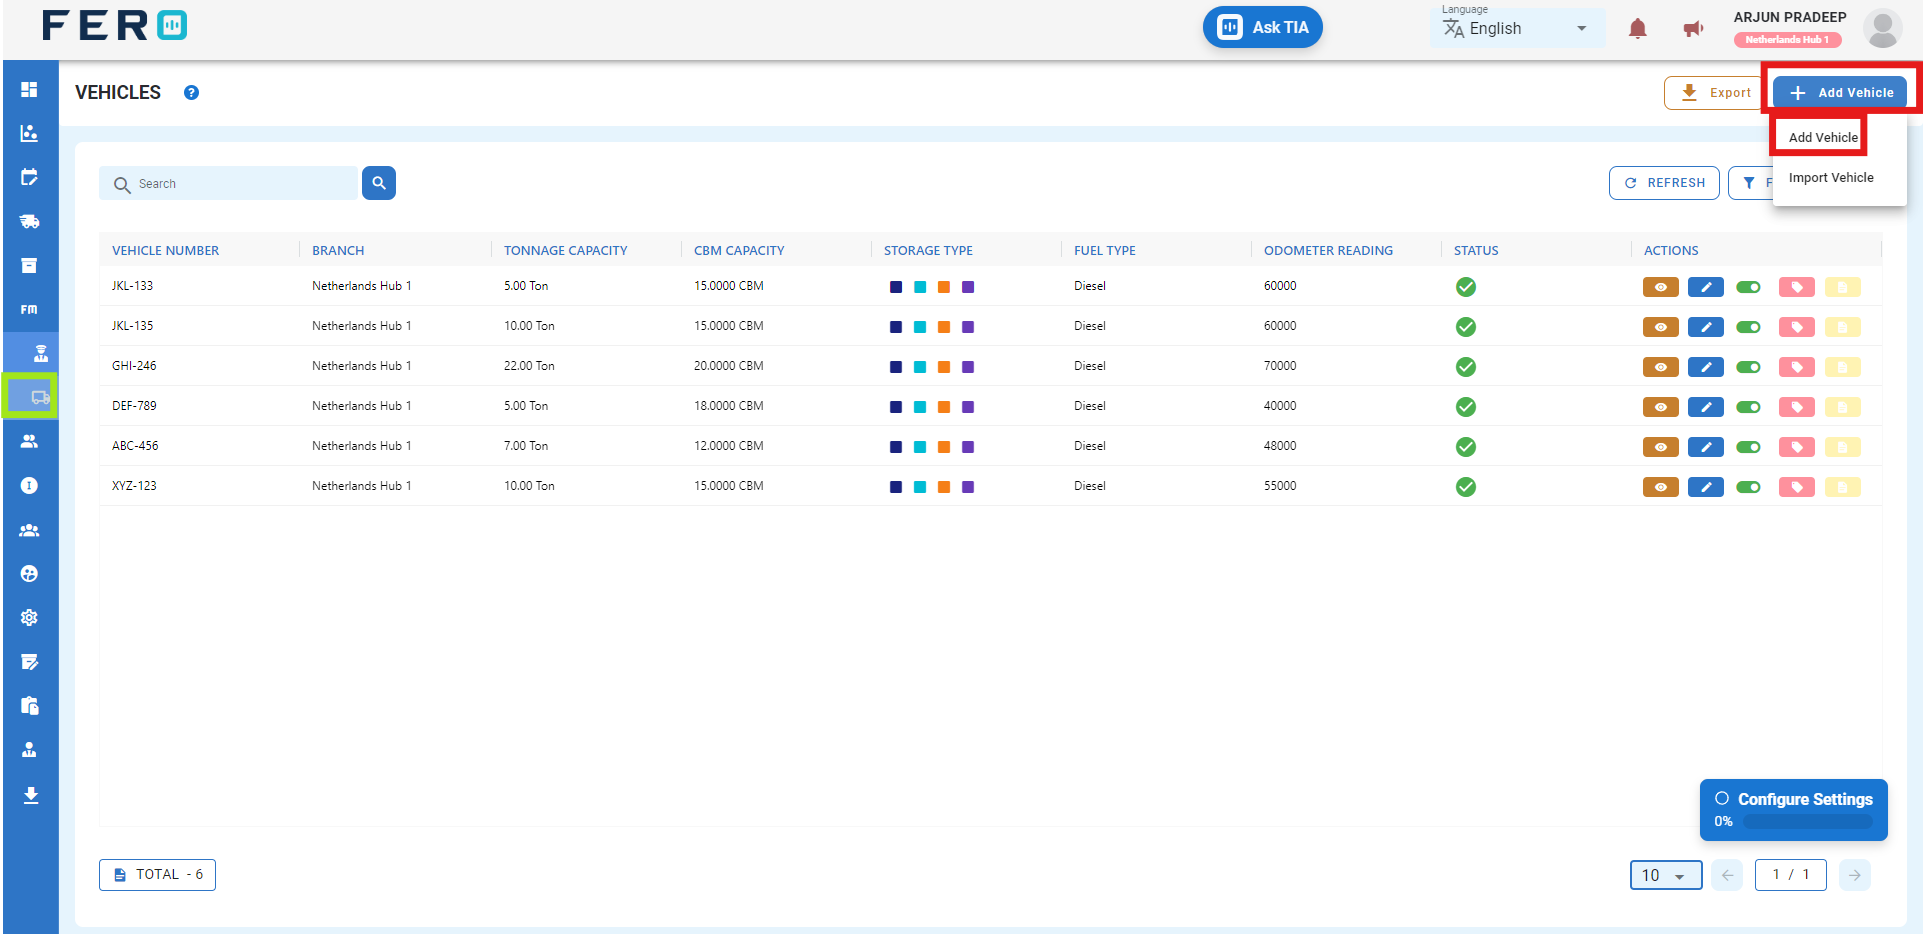Screen dimensions: 1923x934
Task: View details of vehicle JKL-133
Action: (x=1661, y=287)
